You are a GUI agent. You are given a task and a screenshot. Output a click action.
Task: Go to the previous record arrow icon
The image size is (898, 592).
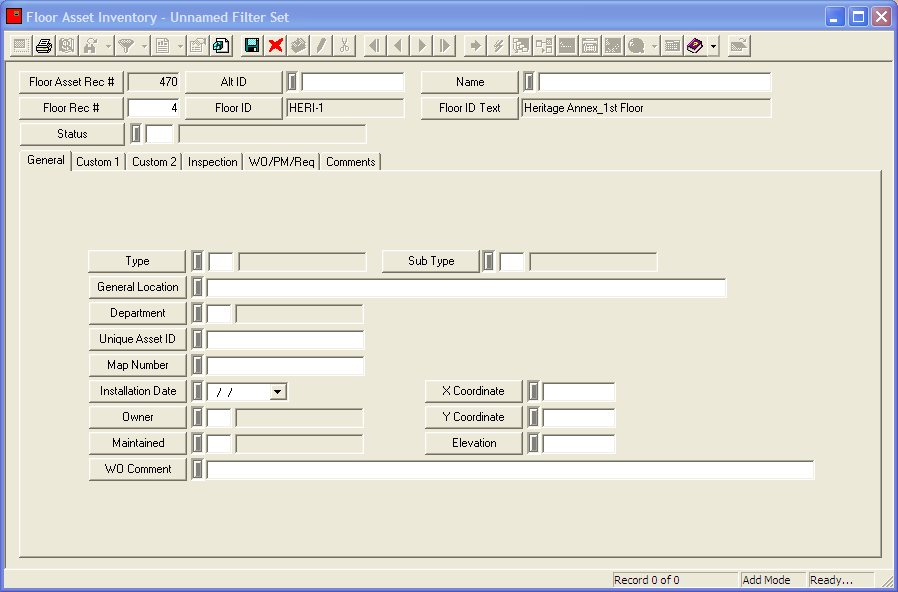tap(398, 46)
